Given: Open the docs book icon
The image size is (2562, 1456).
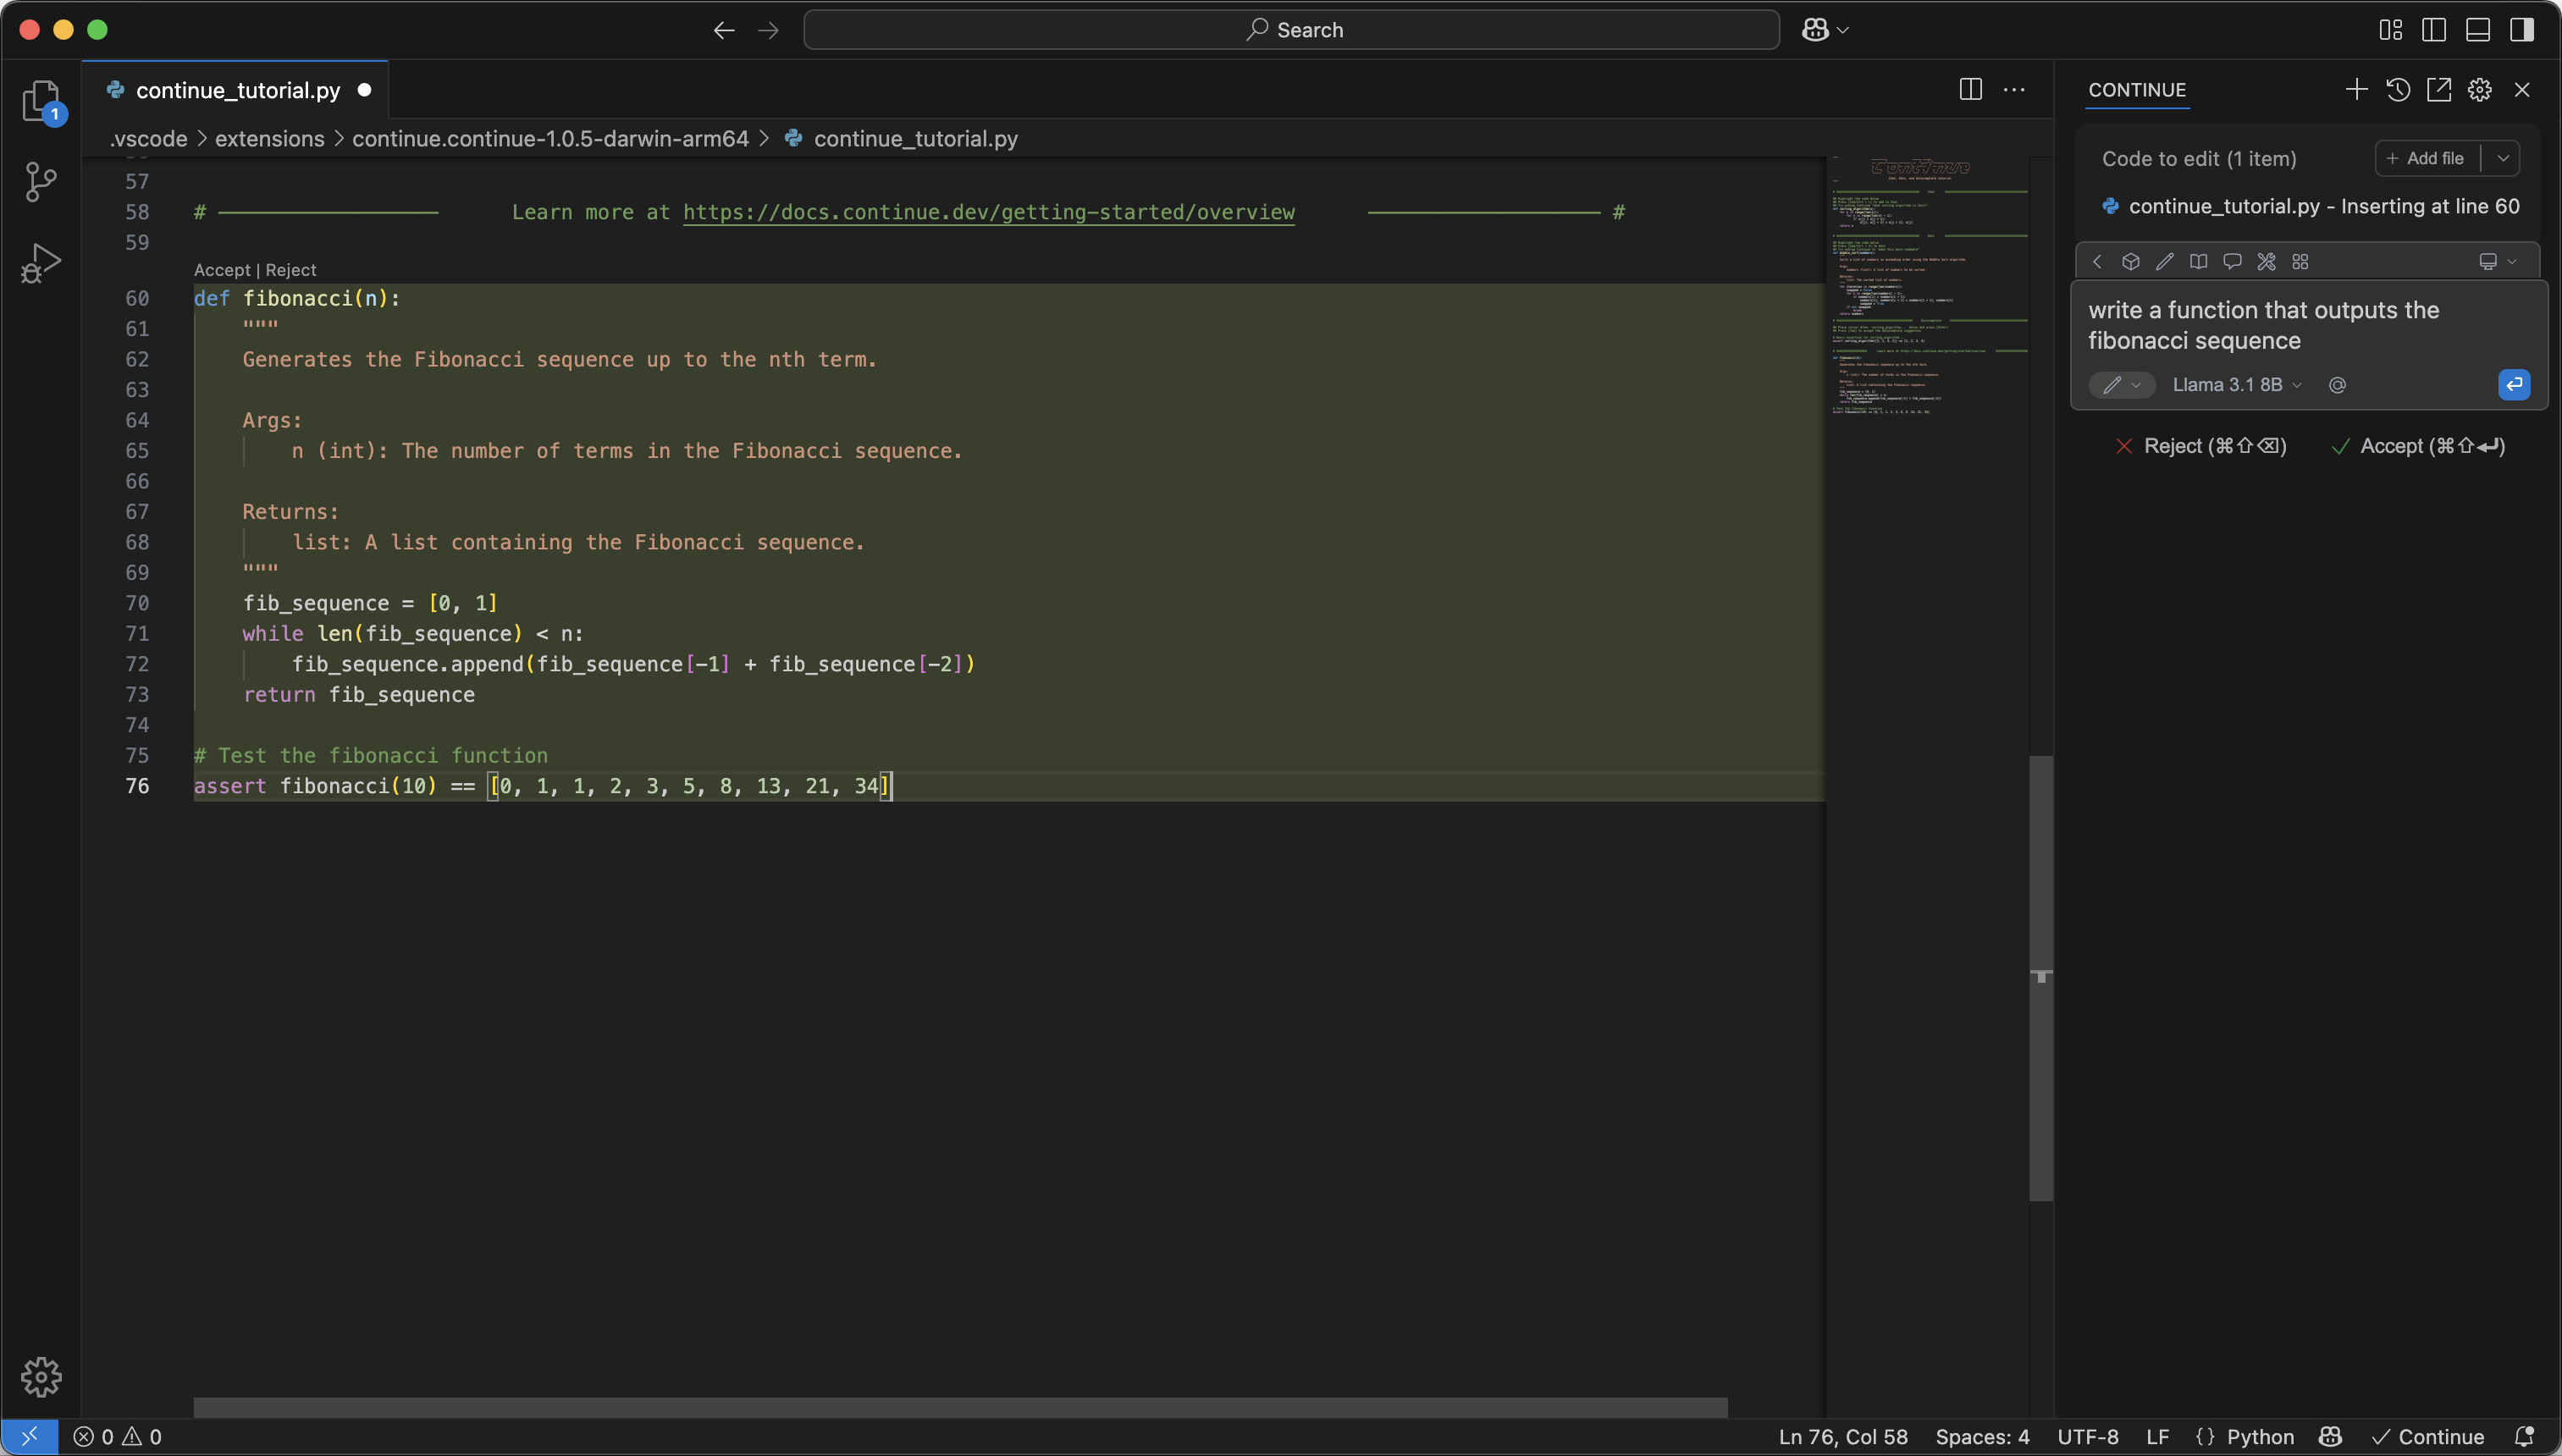Looking at the screenshot, I should [x=2198, y=261].
